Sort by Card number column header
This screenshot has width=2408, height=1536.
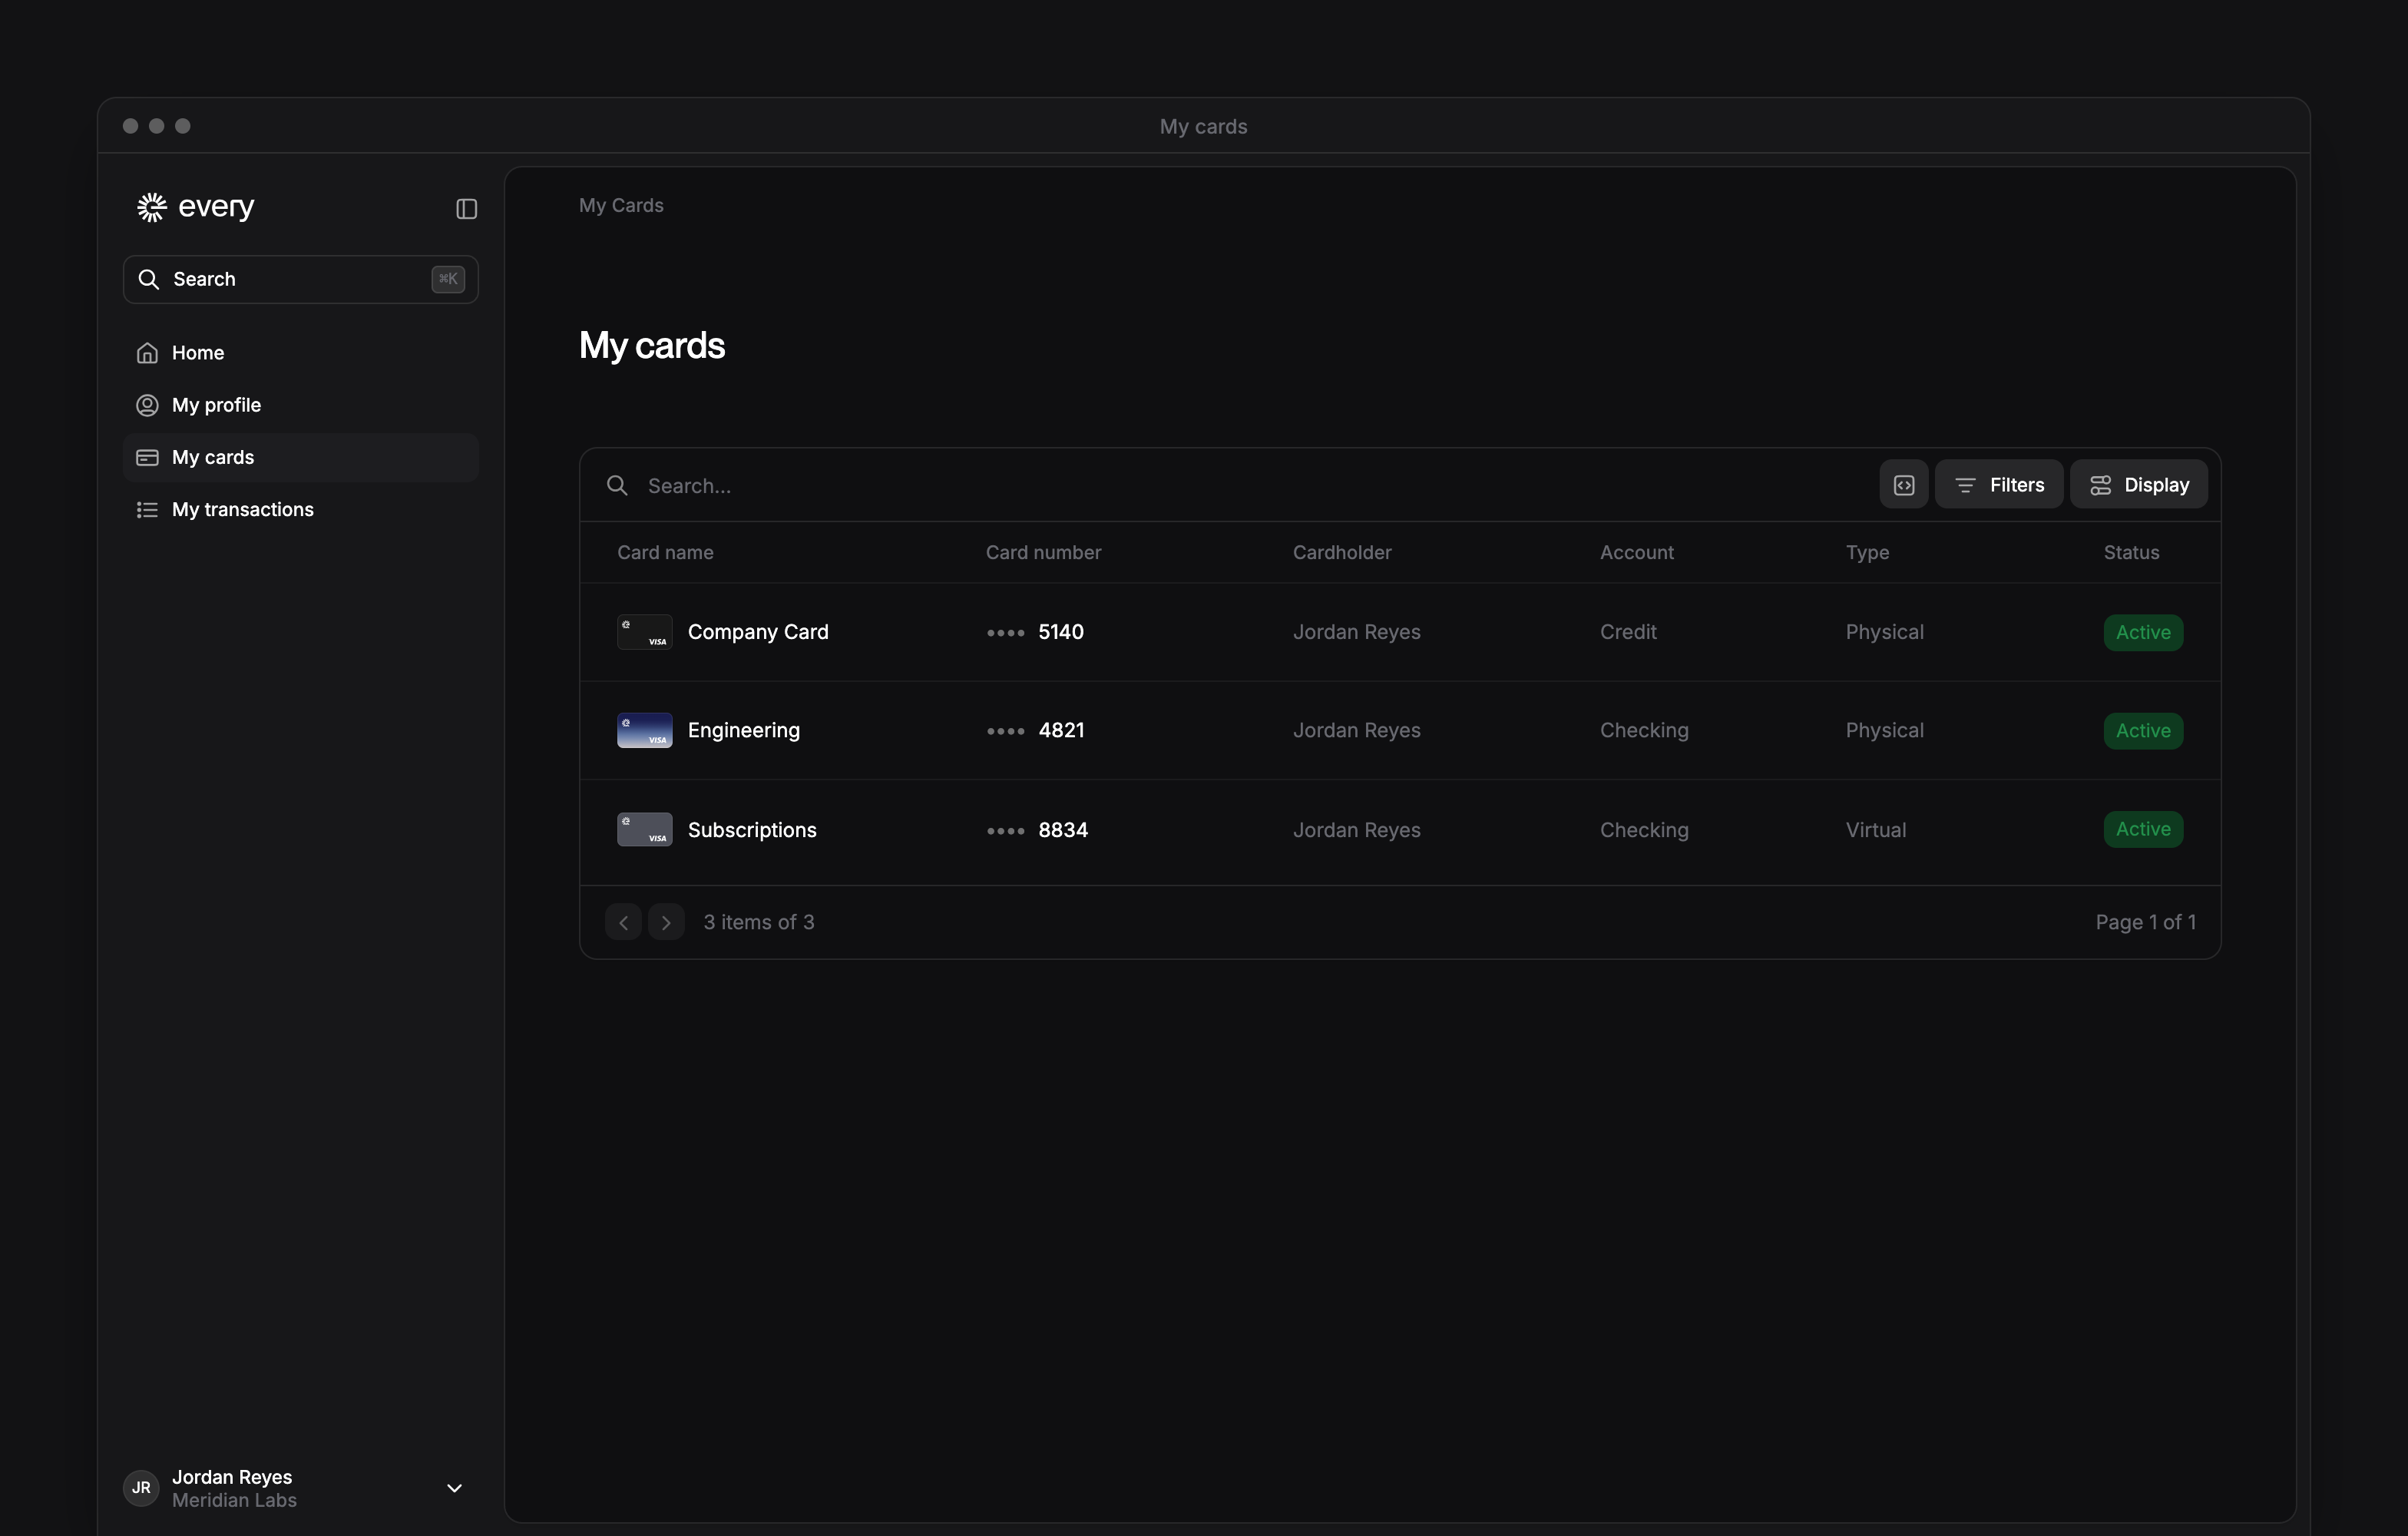[1043, 552]
